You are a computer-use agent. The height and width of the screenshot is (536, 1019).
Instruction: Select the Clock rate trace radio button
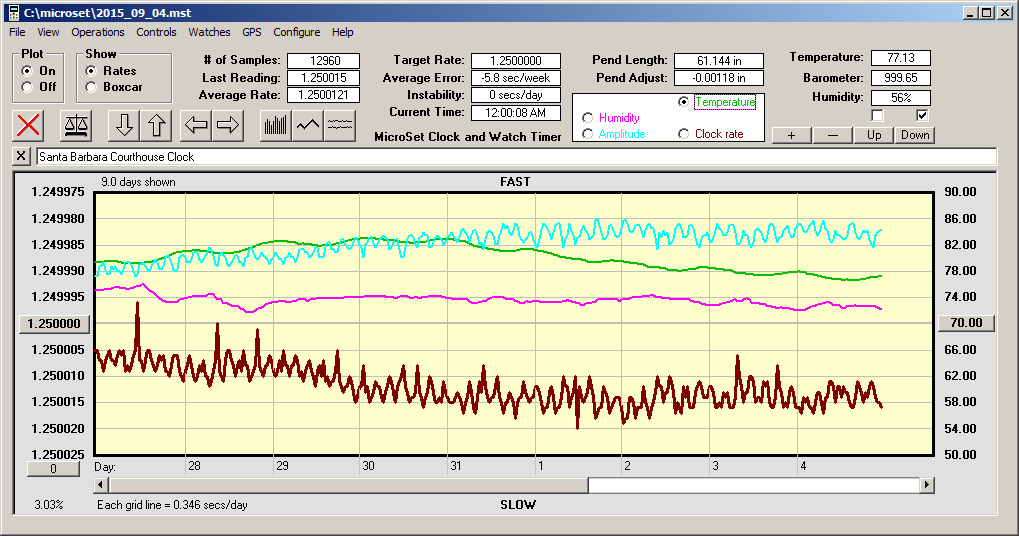point(683,134)
